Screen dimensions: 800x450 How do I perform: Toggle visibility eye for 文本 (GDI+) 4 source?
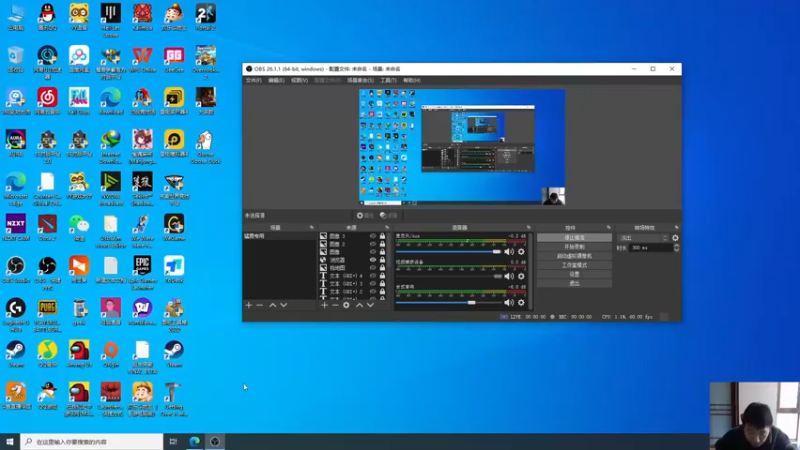pos(373,276)
